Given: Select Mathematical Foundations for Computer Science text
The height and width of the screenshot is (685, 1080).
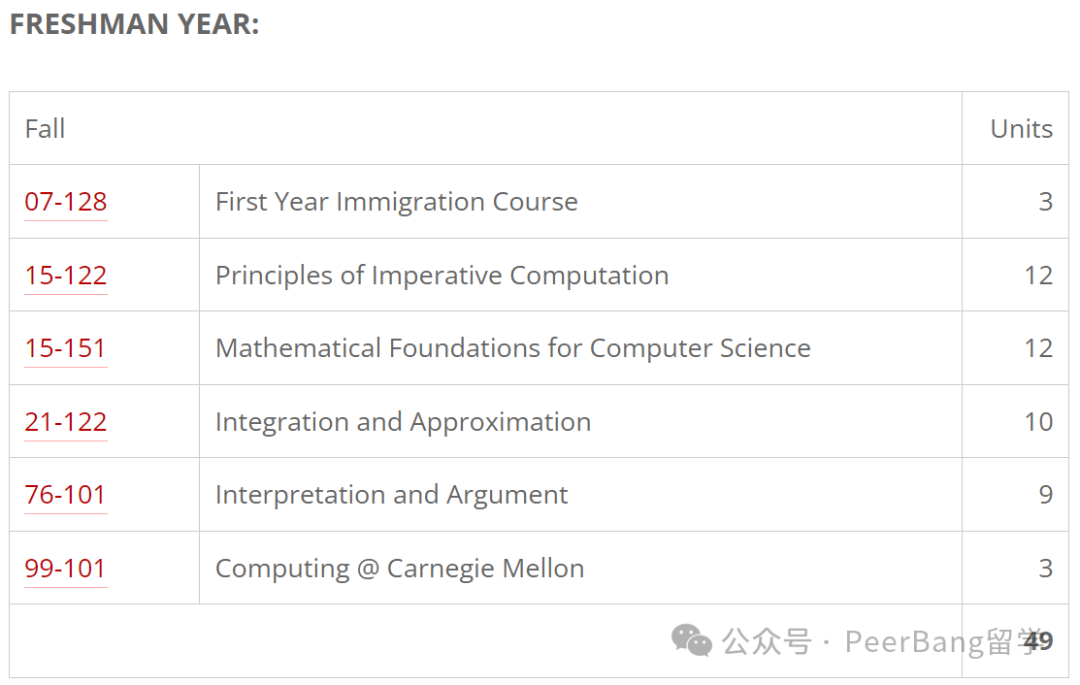Looking at the screenshot, I should point(513,348).
